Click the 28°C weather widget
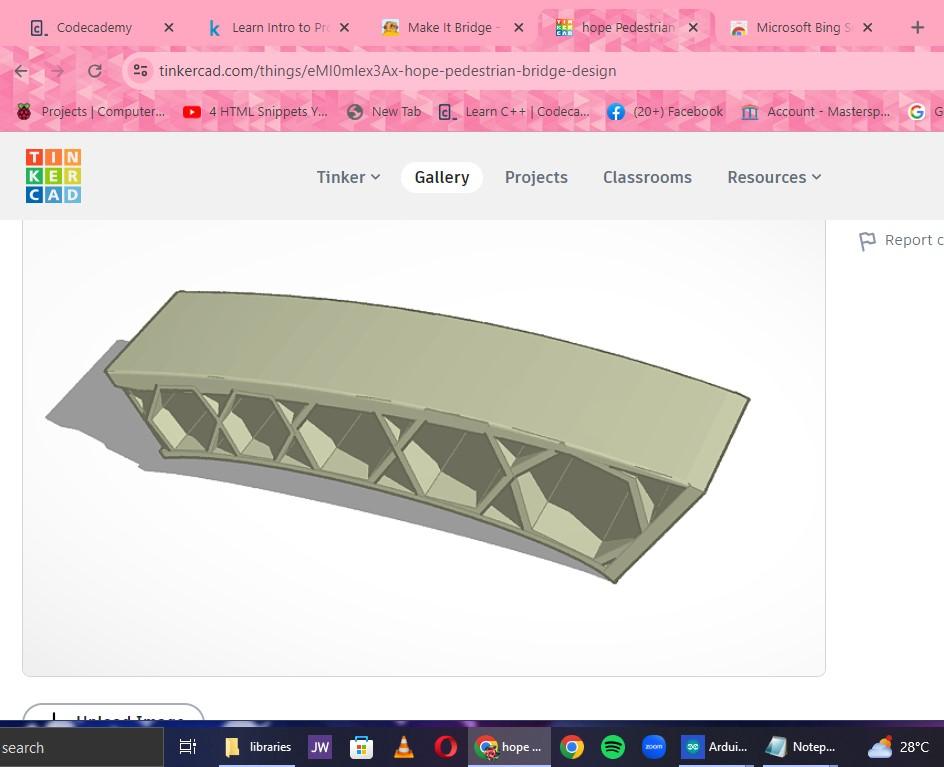The image size is (944, 767). 900,747
